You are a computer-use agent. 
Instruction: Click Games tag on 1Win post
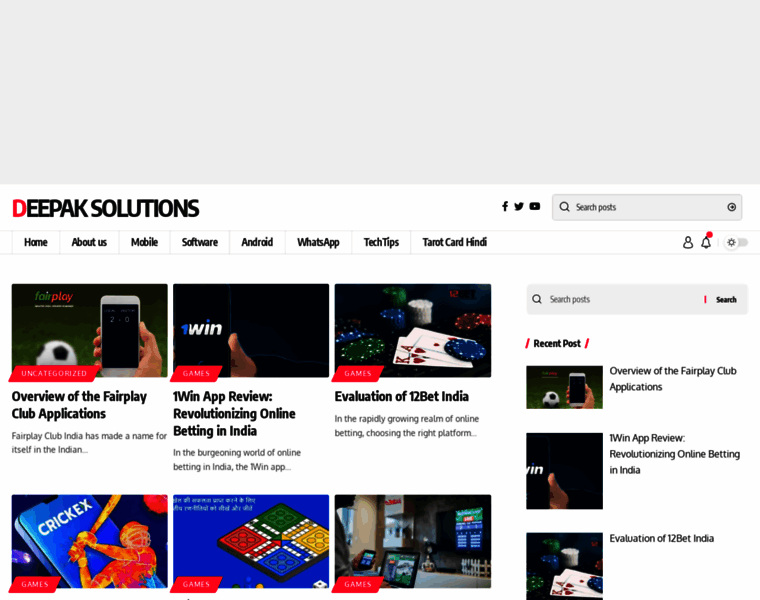[x=196, y=373]
